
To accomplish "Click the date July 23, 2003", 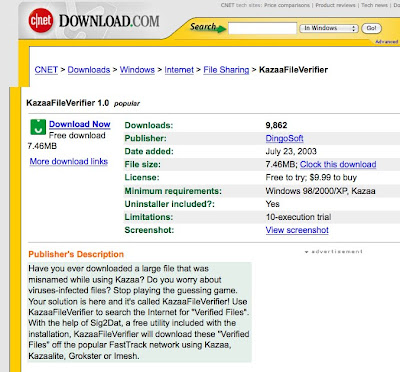I will tap(291, 151).
